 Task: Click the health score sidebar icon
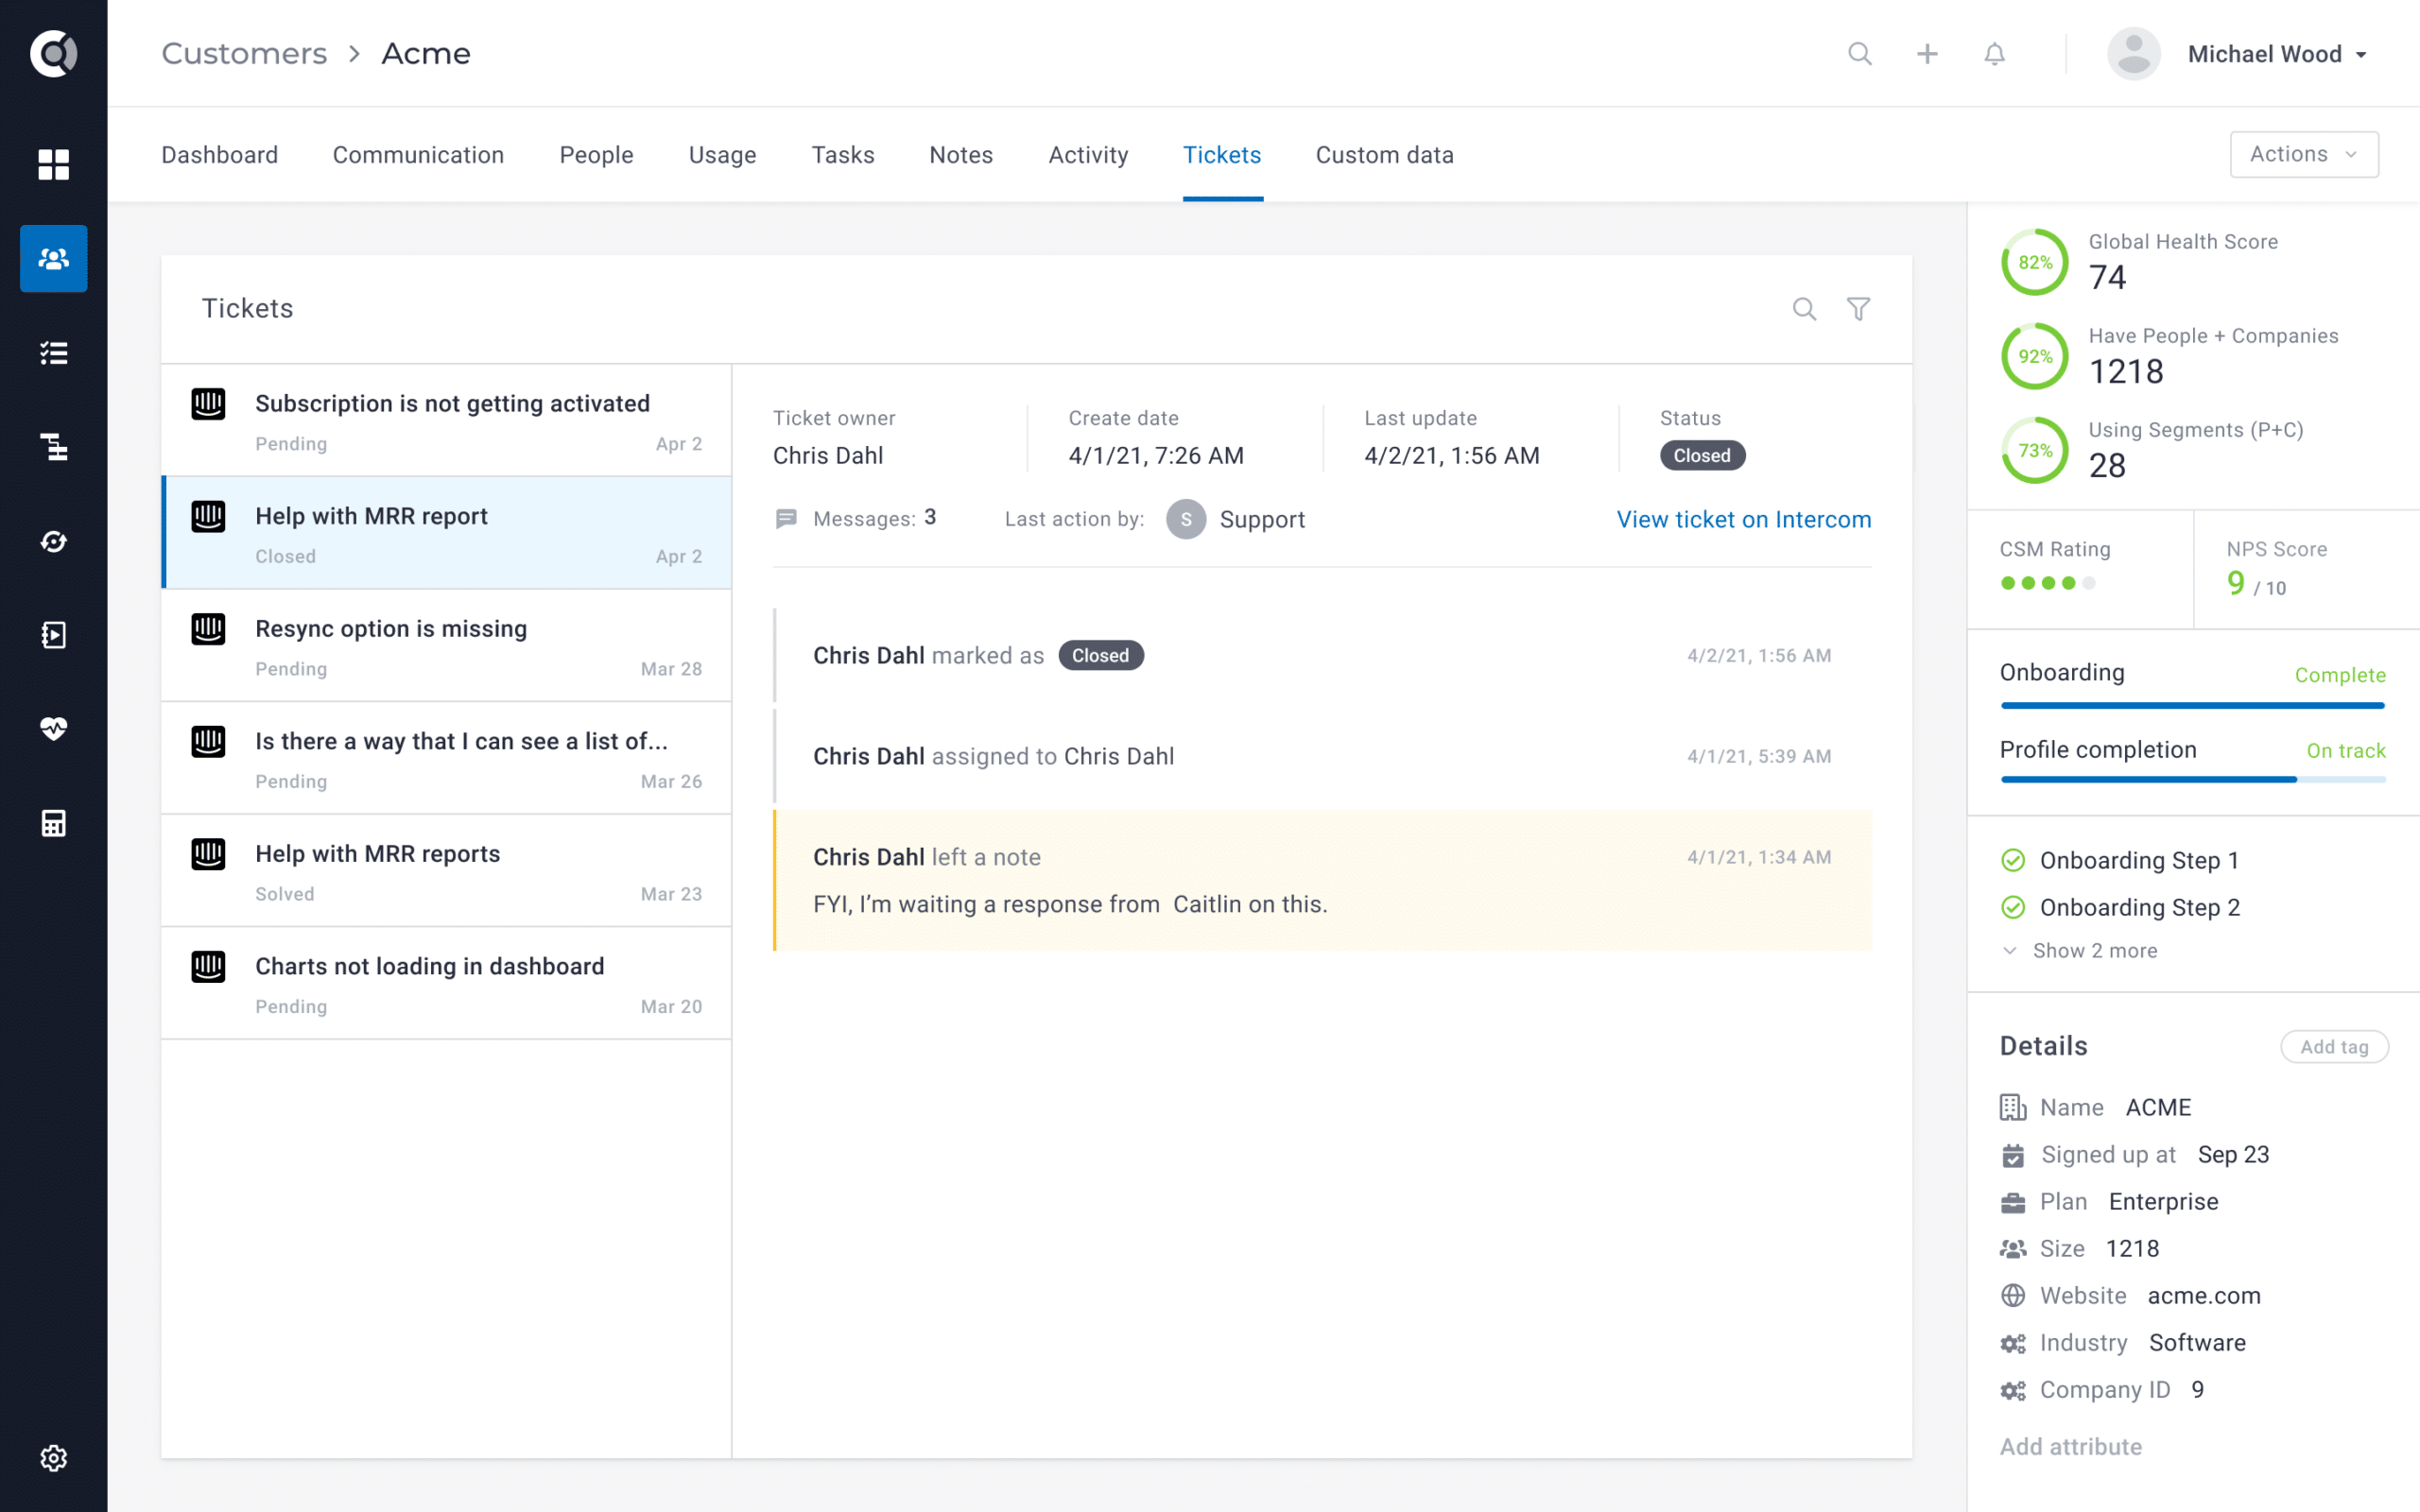click(52, 729)
